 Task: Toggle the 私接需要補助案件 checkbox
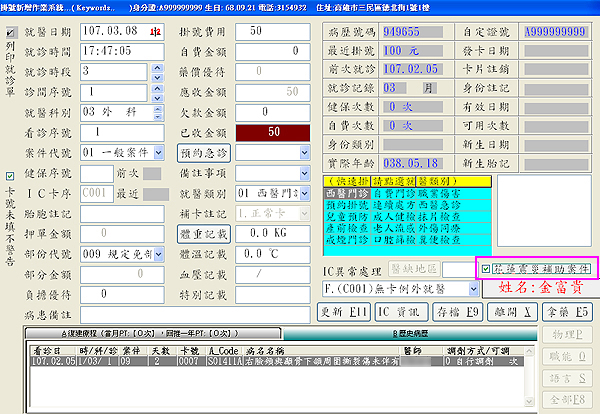pyautogui.click(x=487, y=268)
